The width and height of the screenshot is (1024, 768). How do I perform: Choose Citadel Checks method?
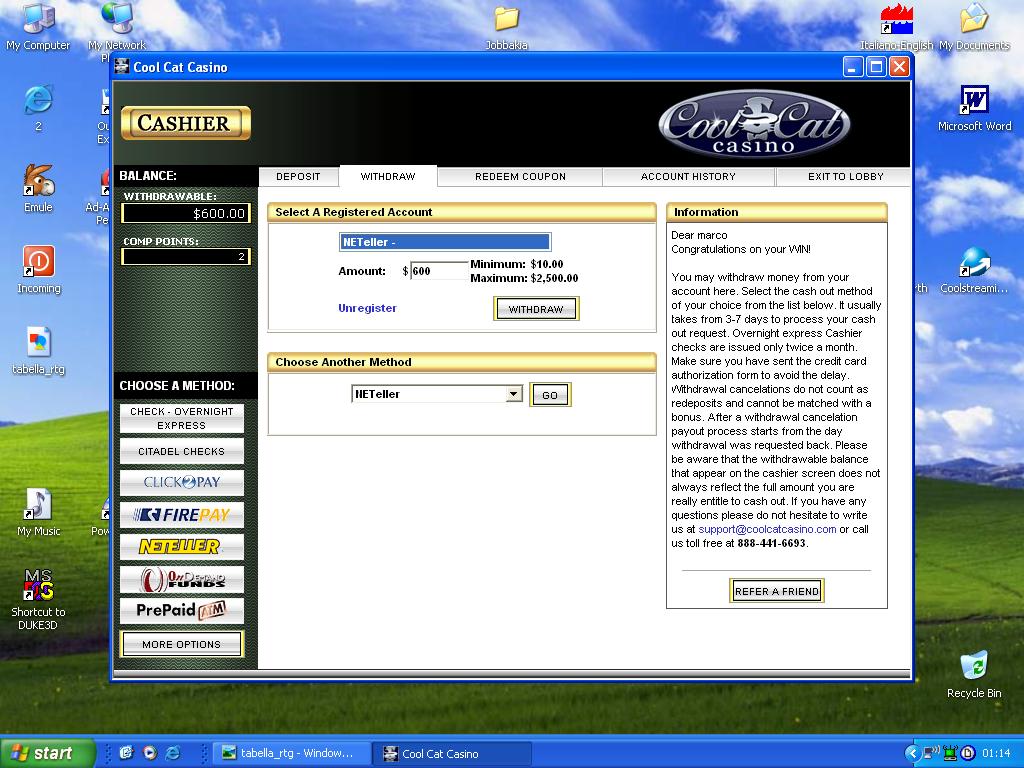coord(182,451)
